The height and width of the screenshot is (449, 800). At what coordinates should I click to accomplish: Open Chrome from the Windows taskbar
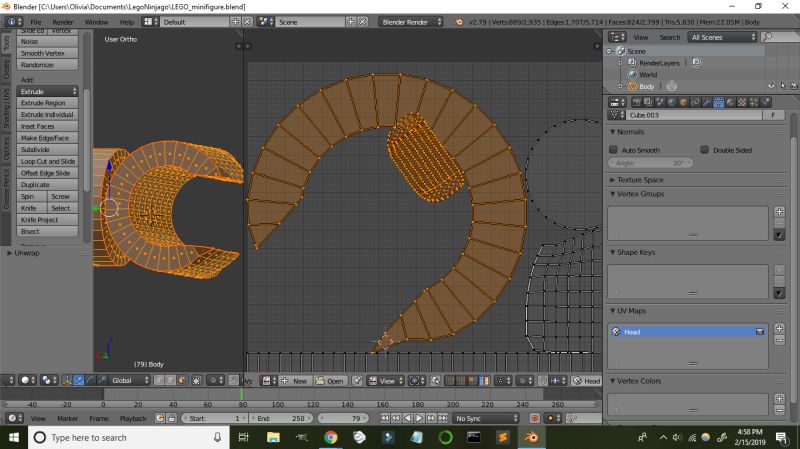coord(331,437)
